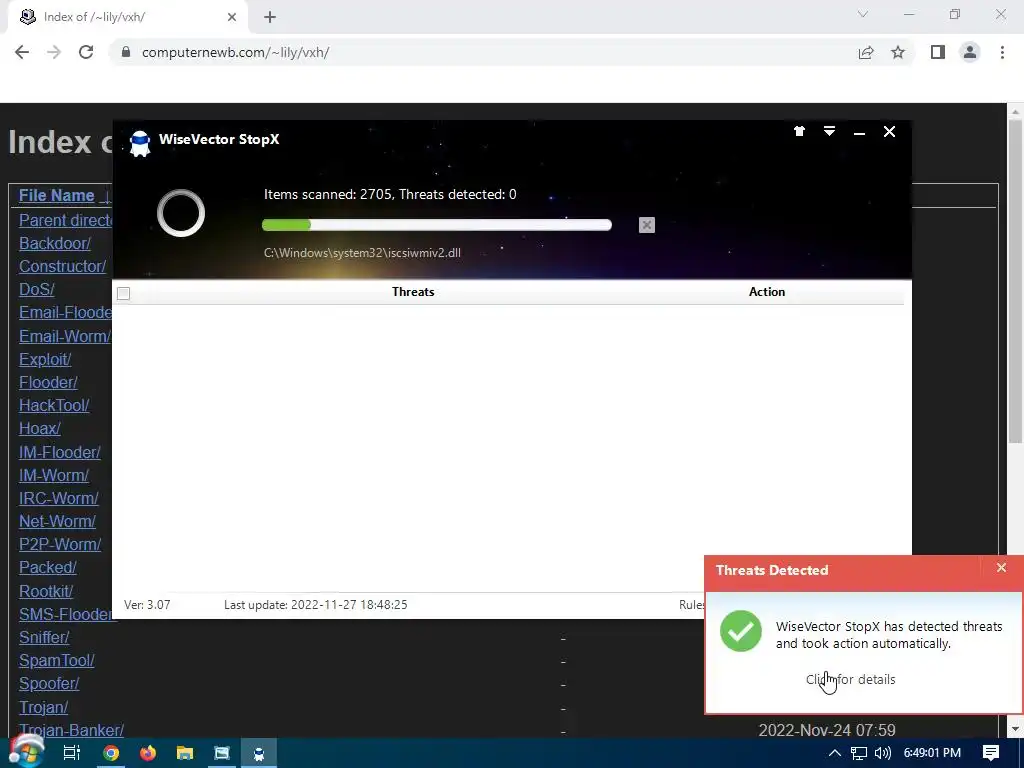Open the Windows Start button
This screenshot has height=768, width=1024.
26,753
